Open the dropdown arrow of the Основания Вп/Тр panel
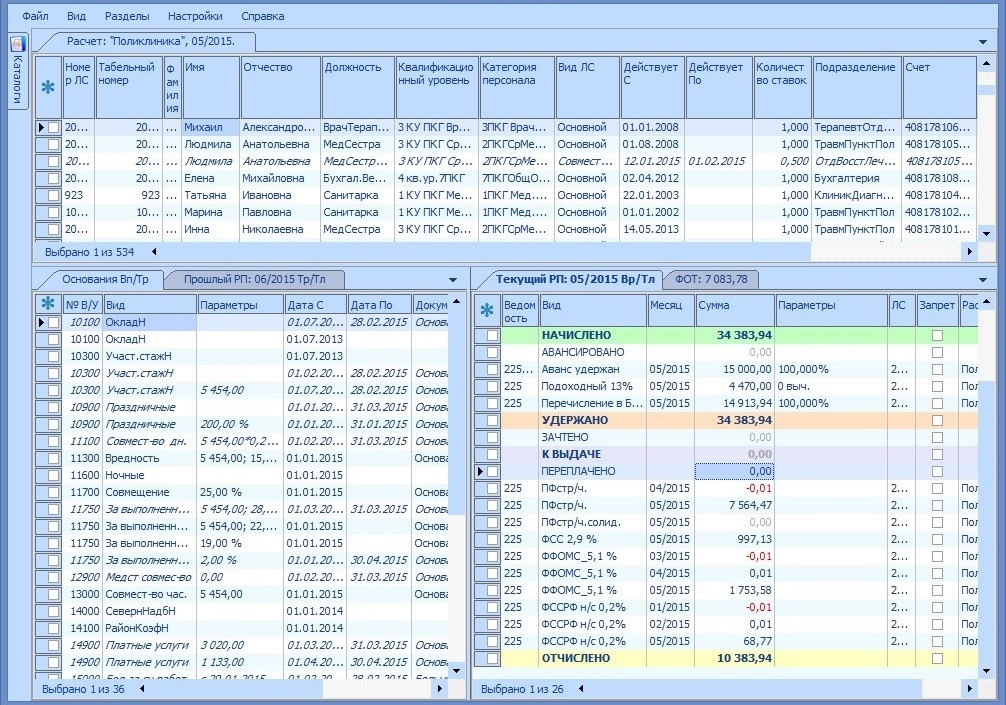This screenshot has height=705, width=1006. point(453,280)
